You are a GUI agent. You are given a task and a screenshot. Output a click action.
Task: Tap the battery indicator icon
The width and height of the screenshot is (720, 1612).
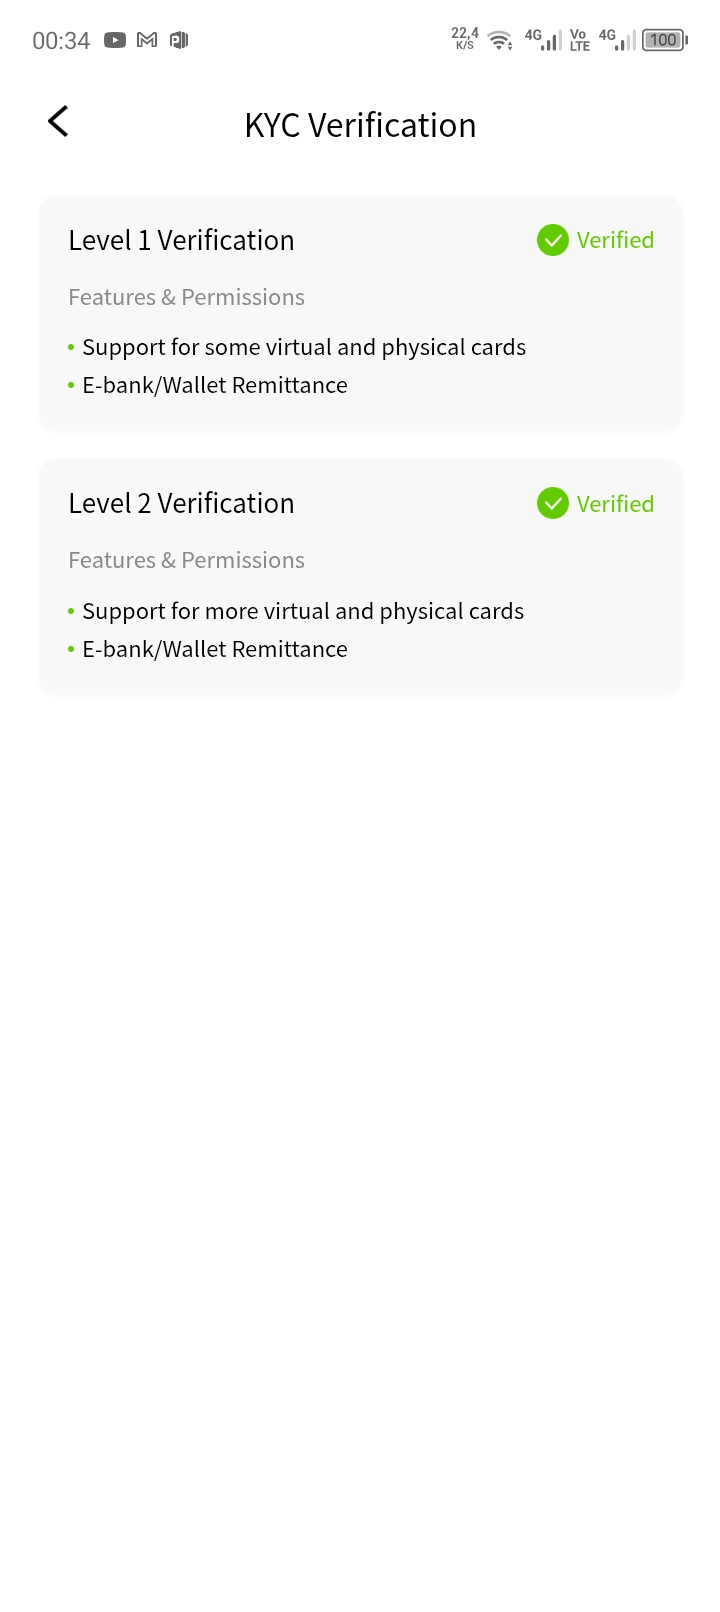pos(664,40)
